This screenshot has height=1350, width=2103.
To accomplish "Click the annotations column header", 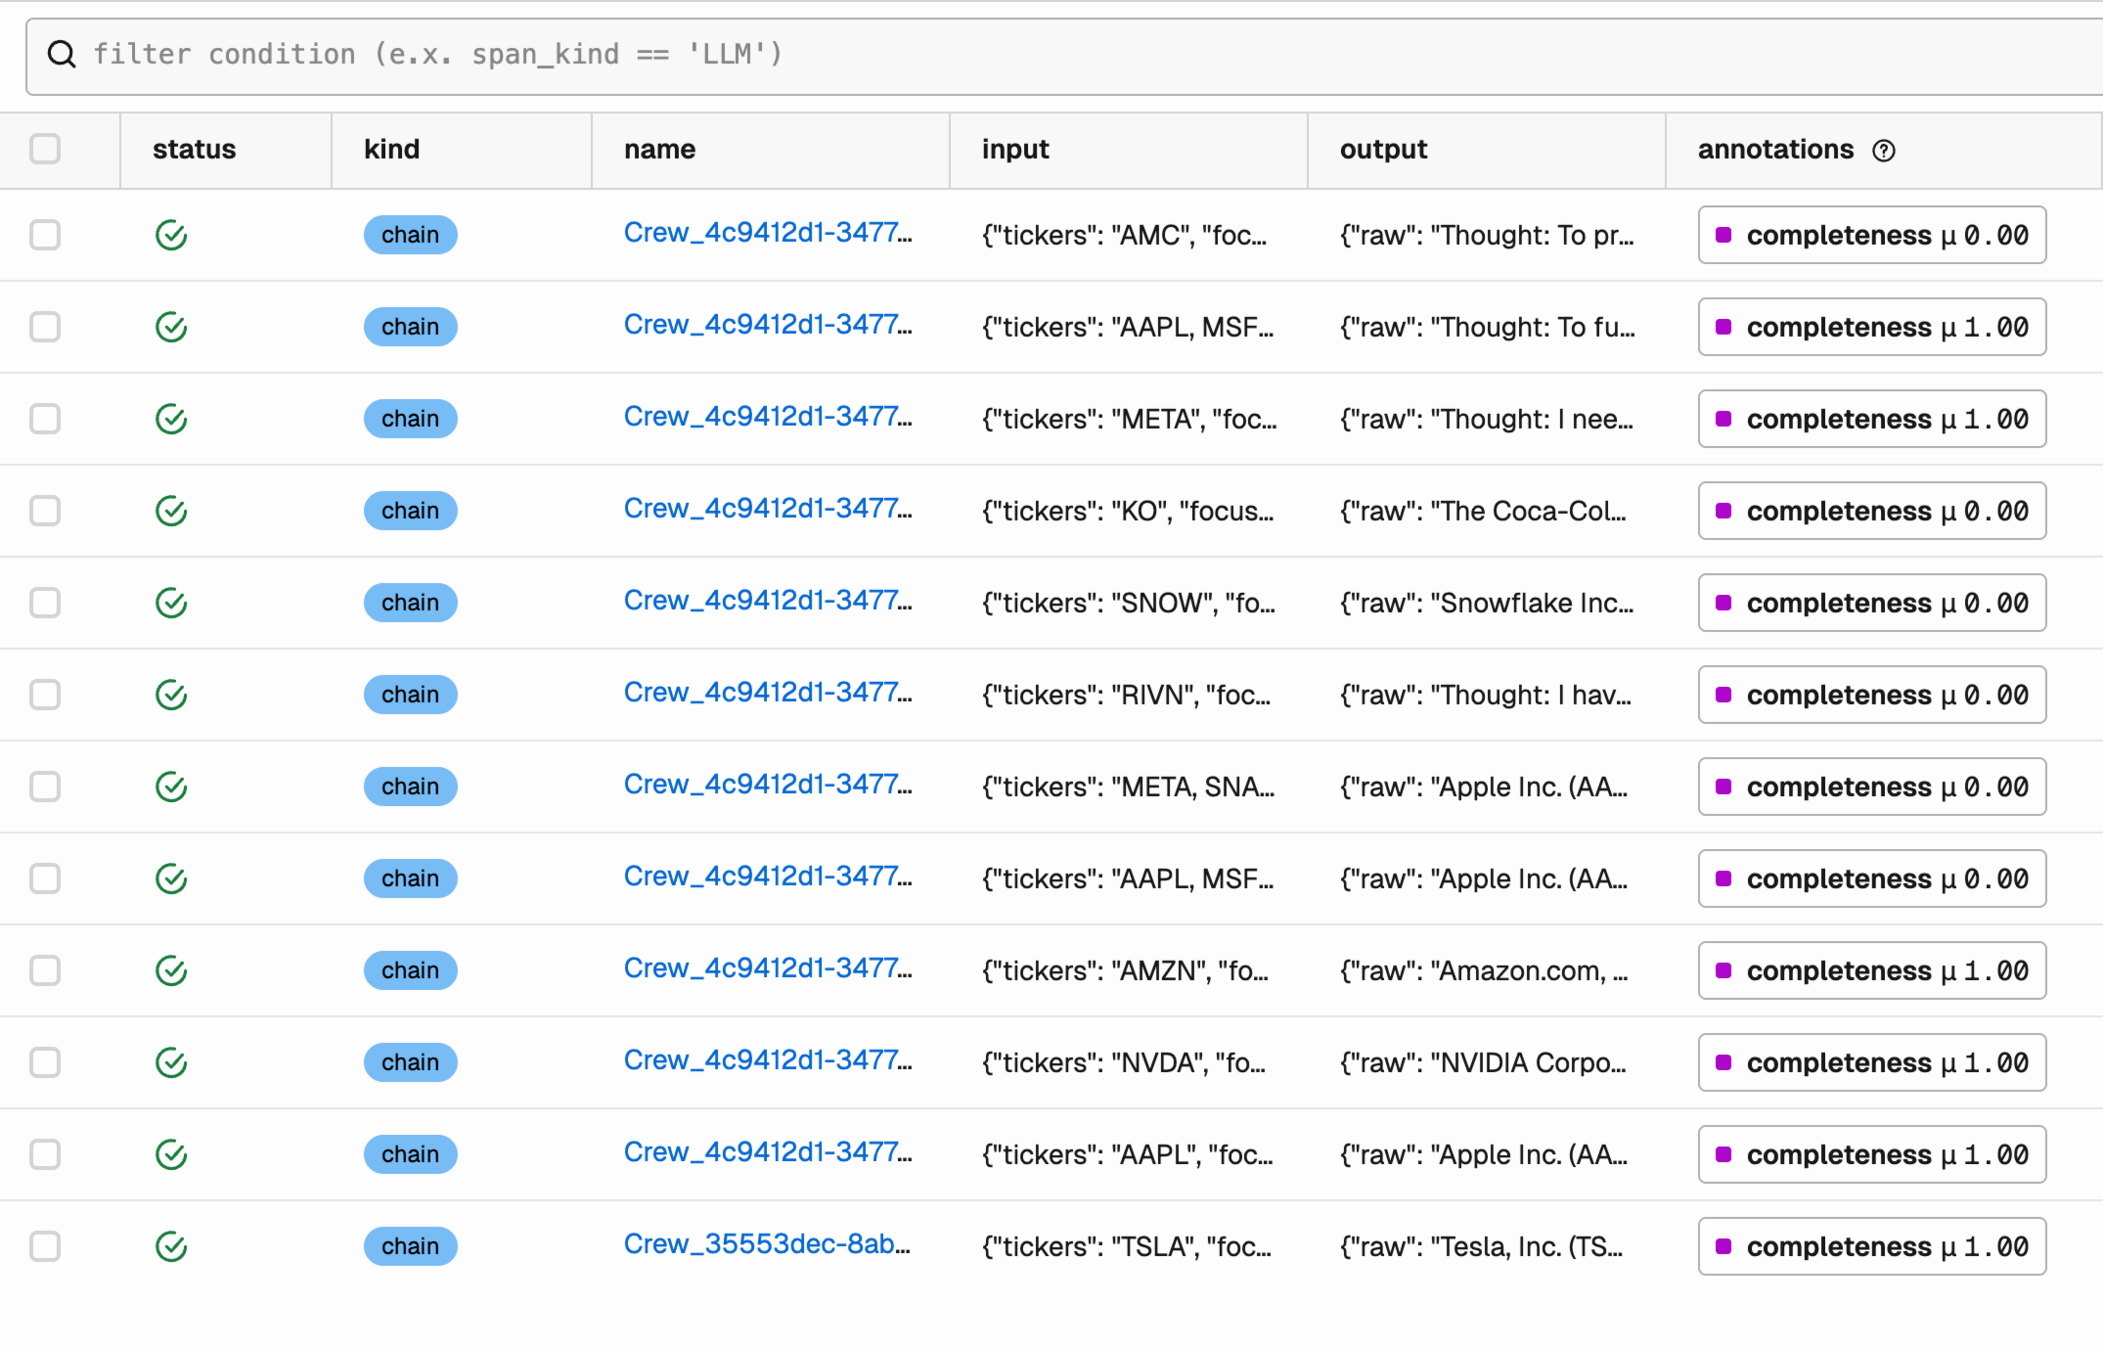I will pos(1775,149).
